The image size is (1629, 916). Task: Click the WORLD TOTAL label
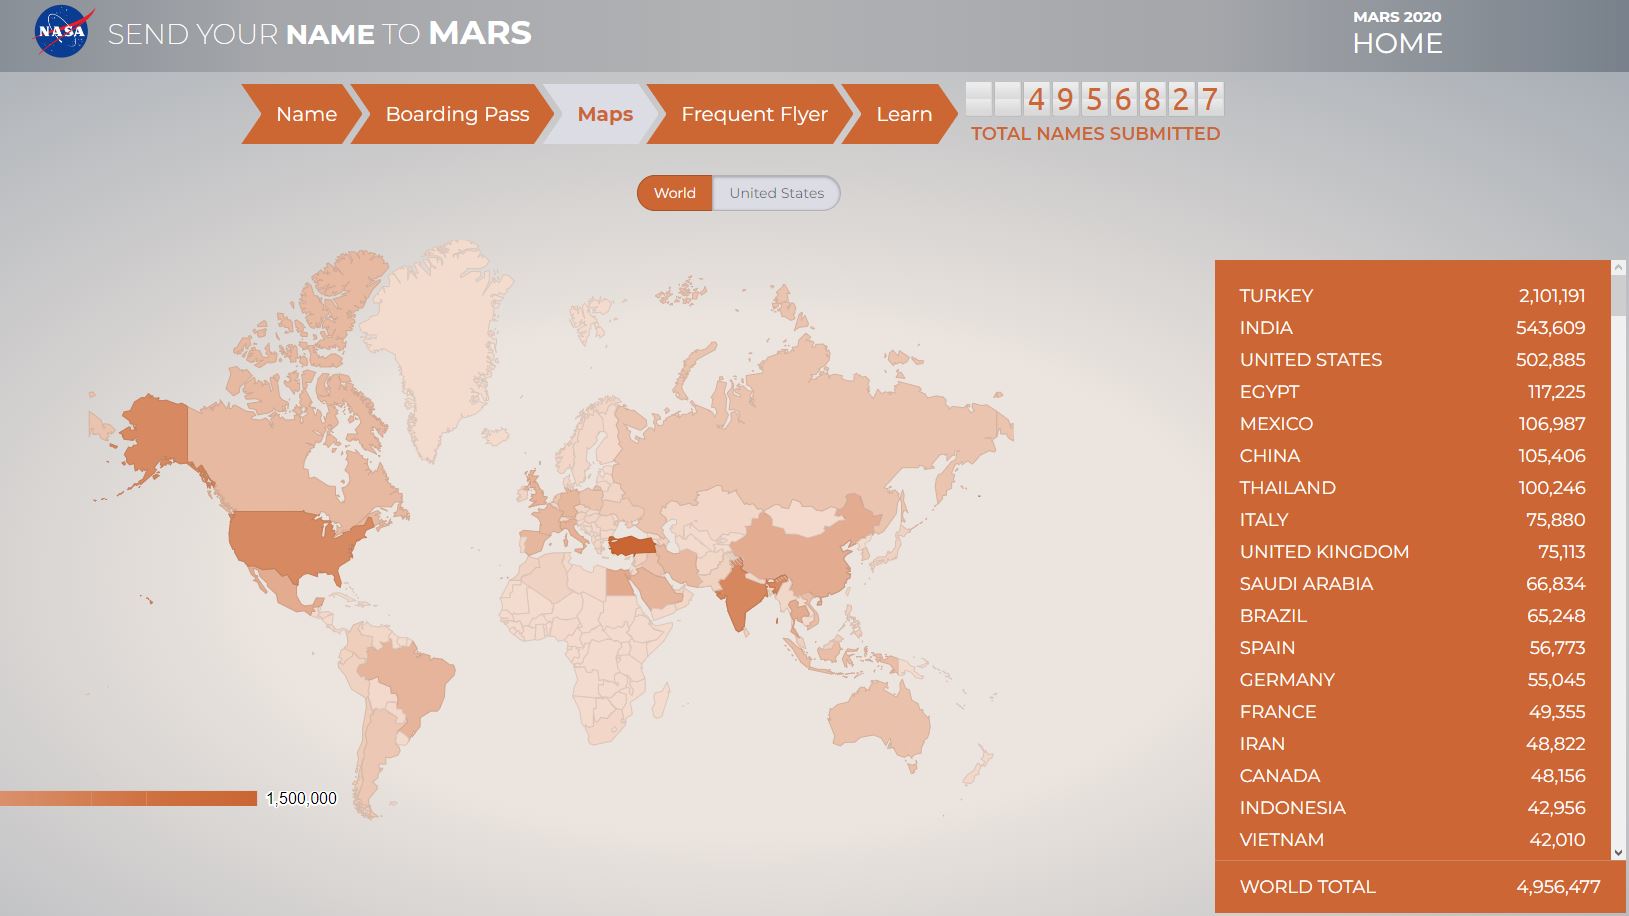(x=1307, y=887)
